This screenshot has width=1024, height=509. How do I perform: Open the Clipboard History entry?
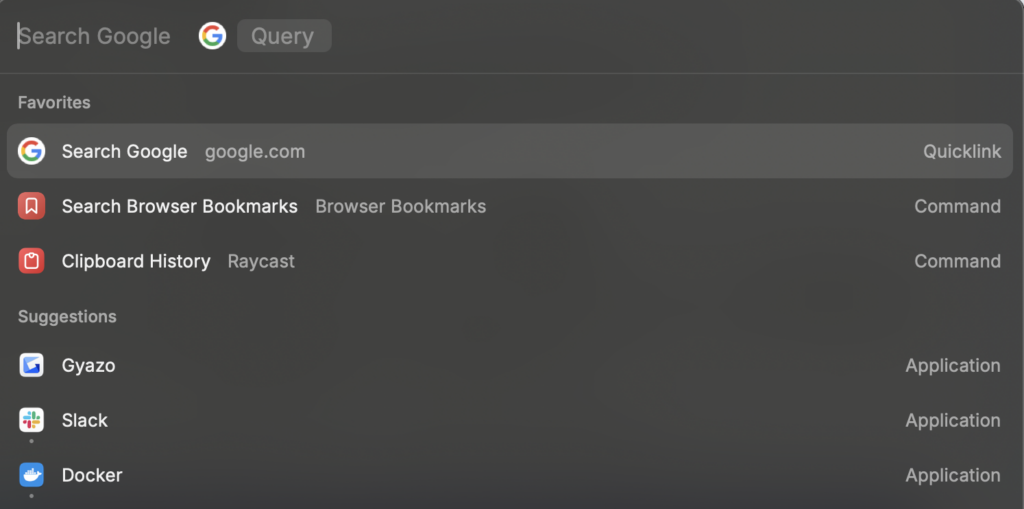[x=136, y=261]
